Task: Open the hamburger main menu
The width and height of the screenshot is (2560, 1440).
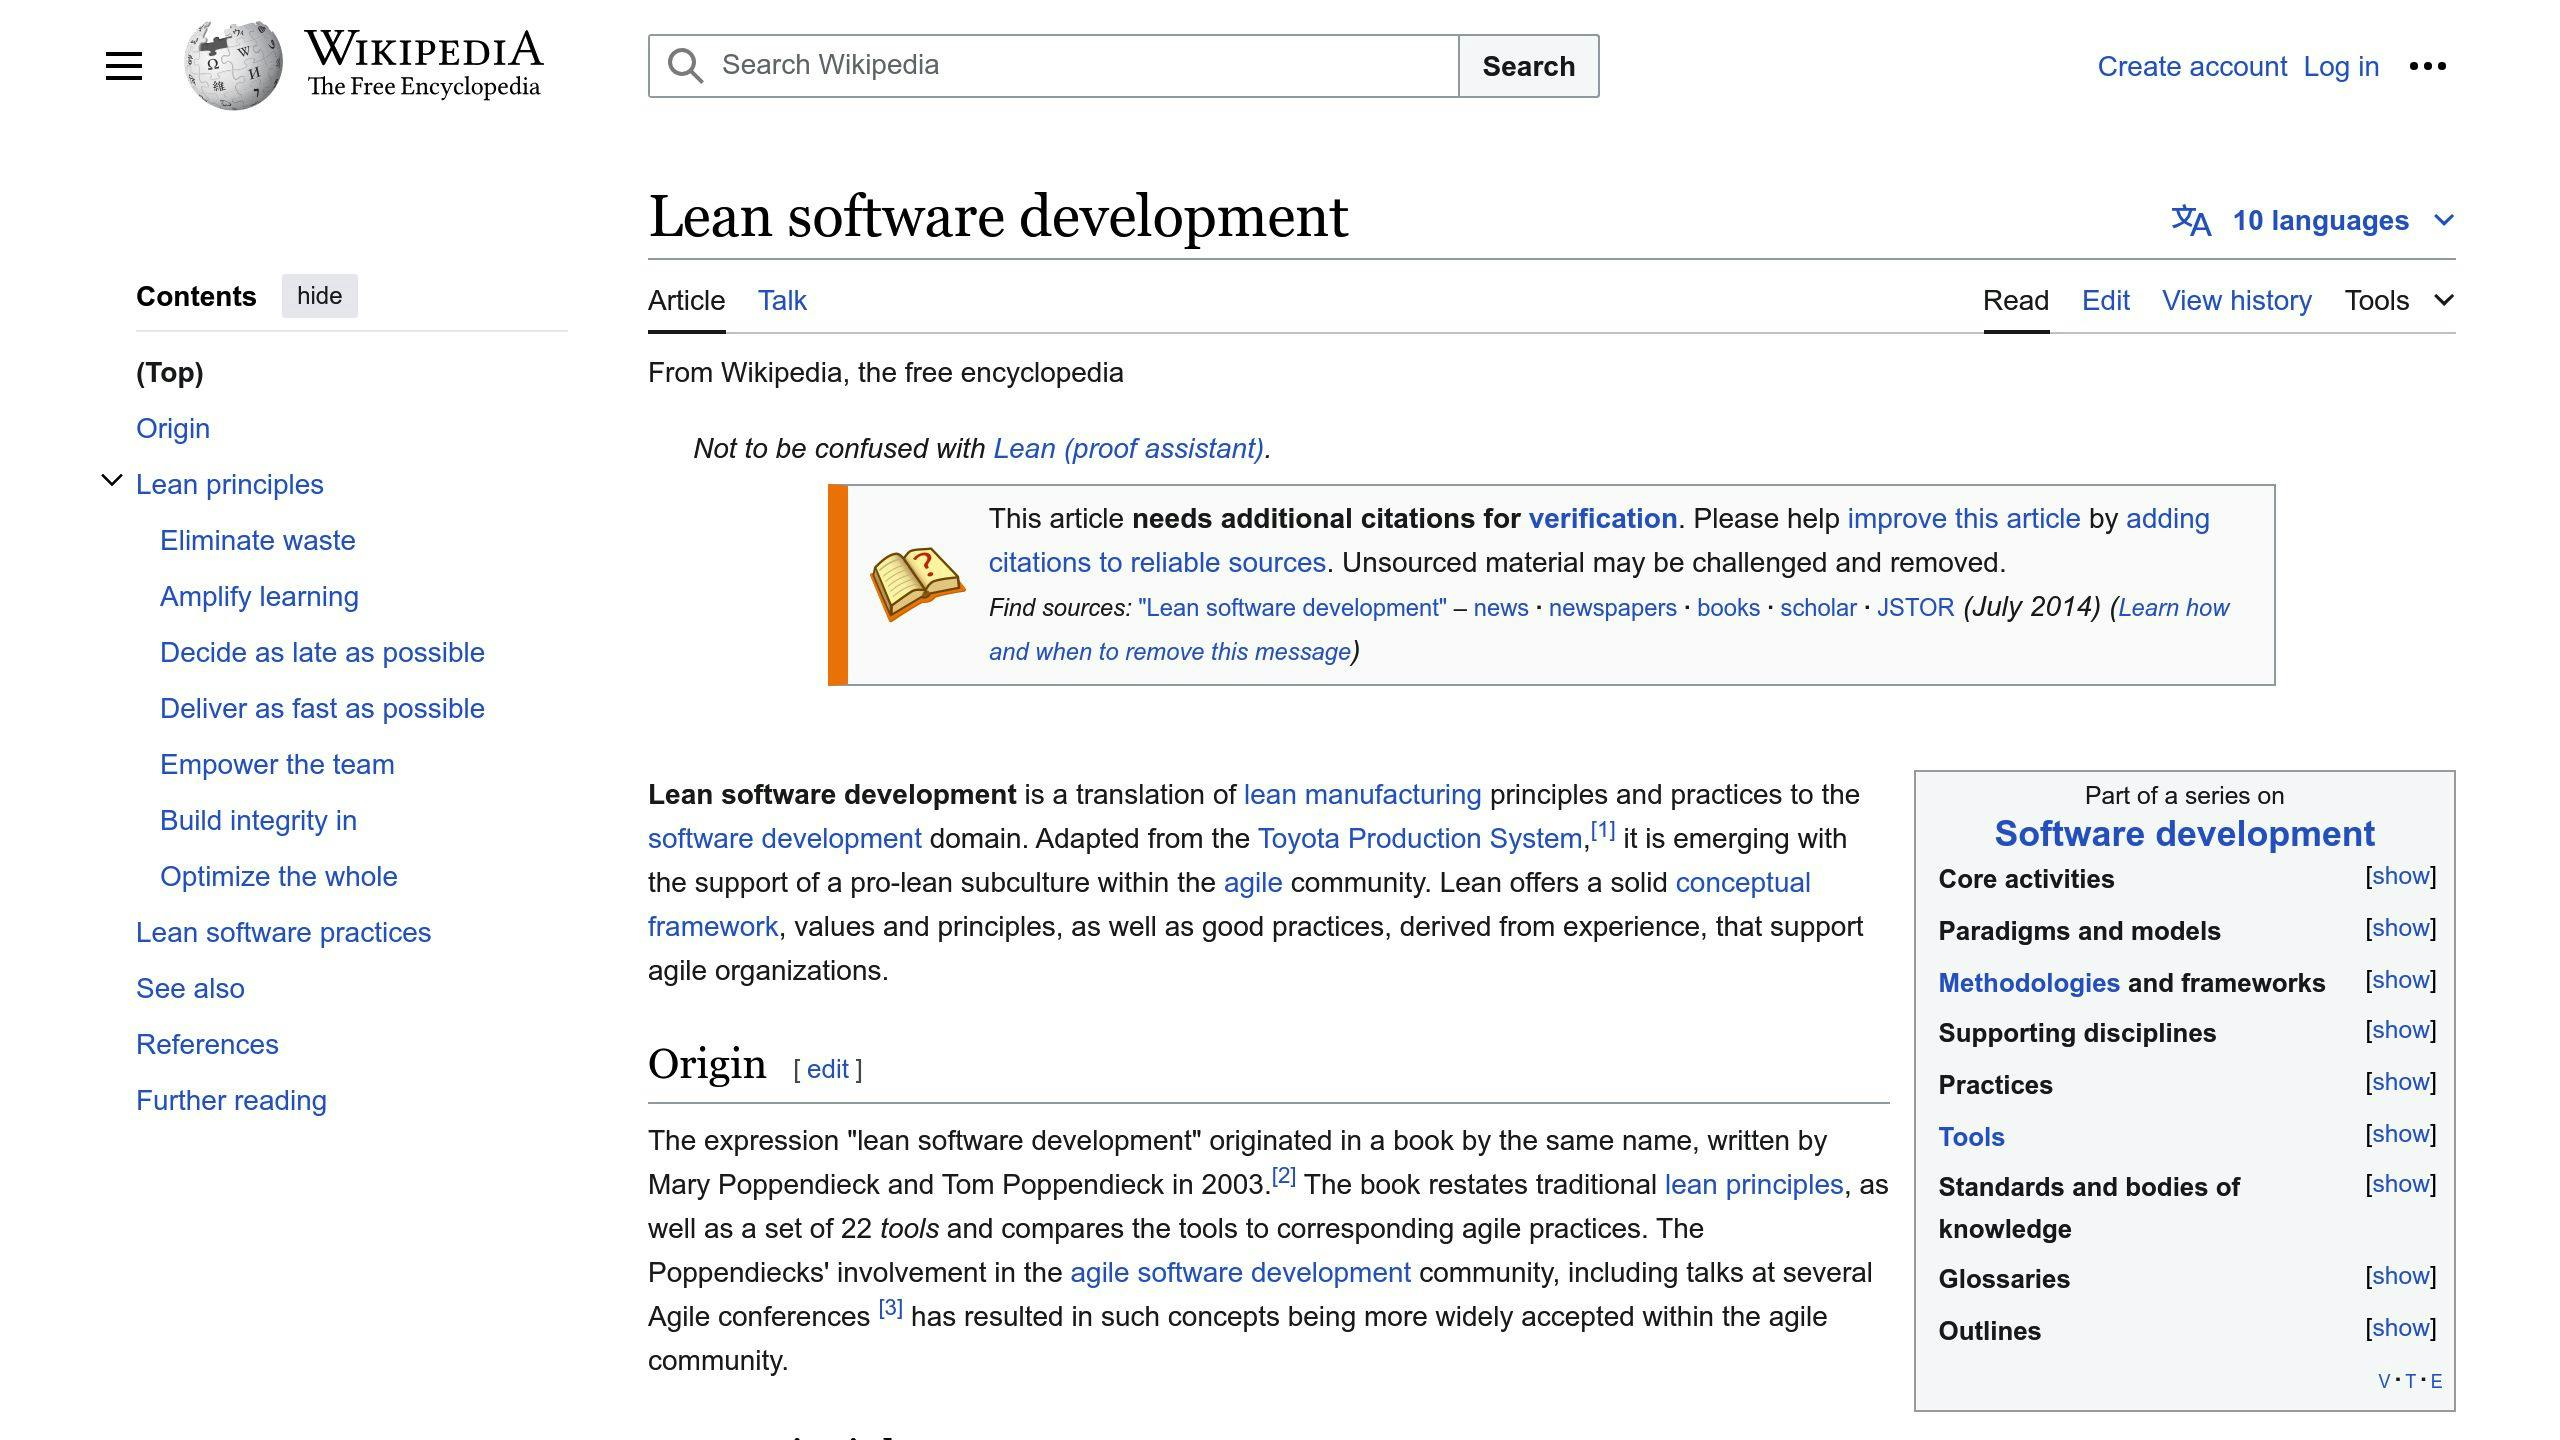Action: coord(123,65)
